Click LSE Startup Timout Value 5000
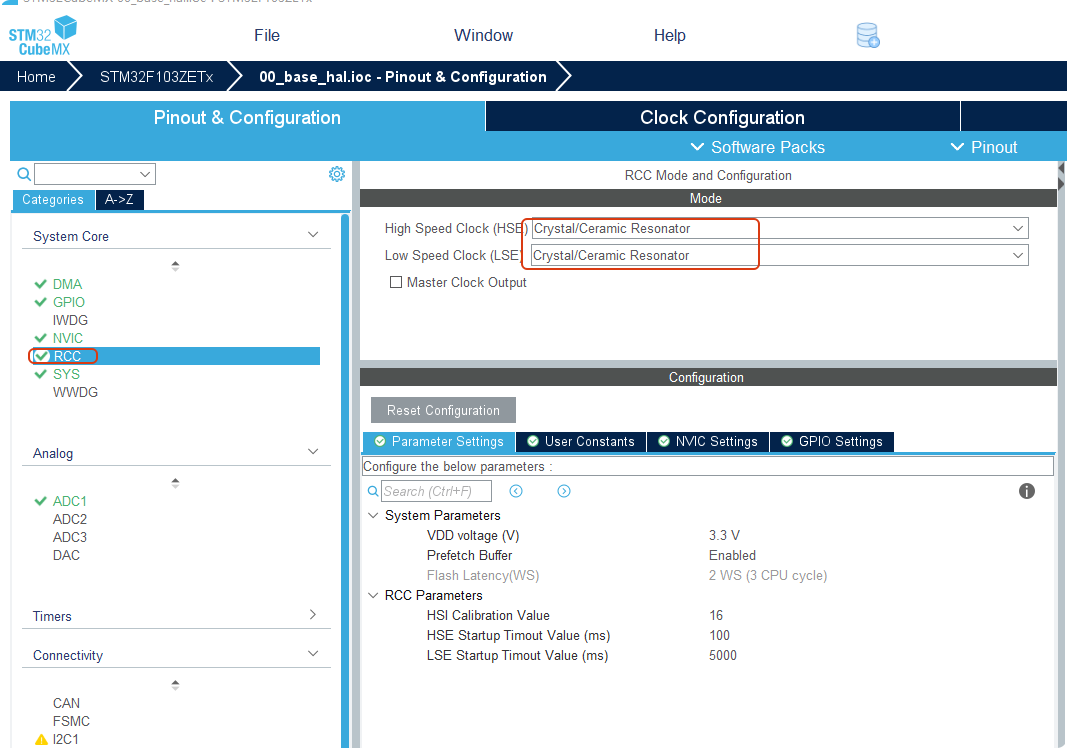The image size is (1067, 748). [723, 655]
